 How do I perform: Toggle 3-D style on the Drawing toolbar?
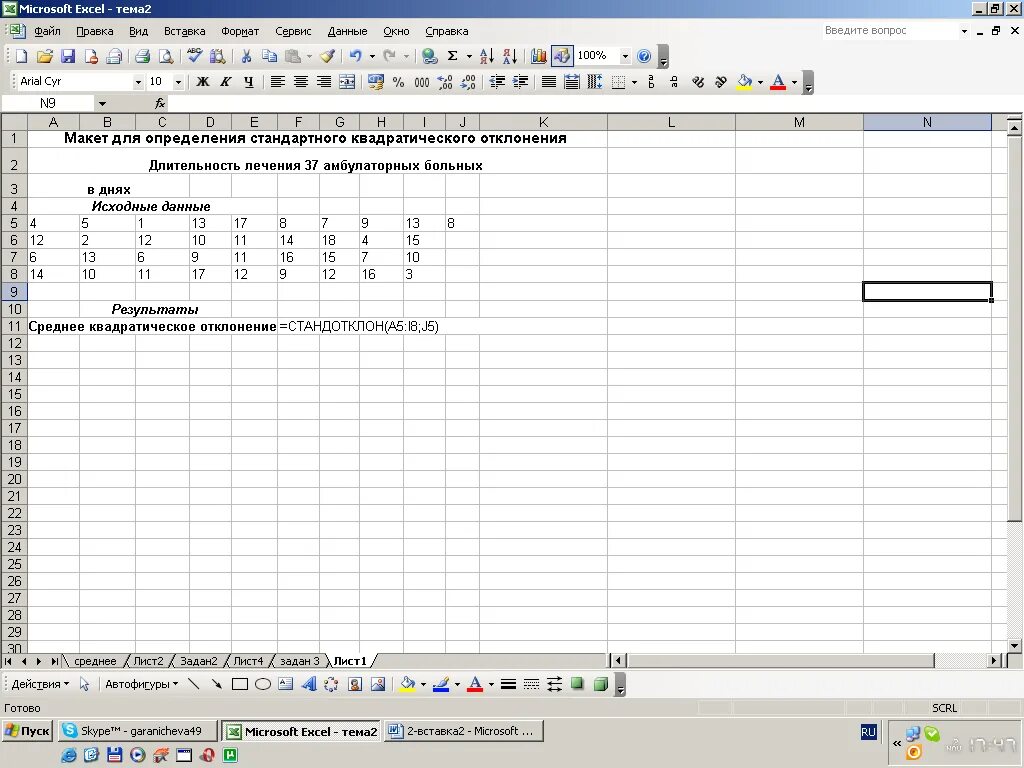(601, 684)
